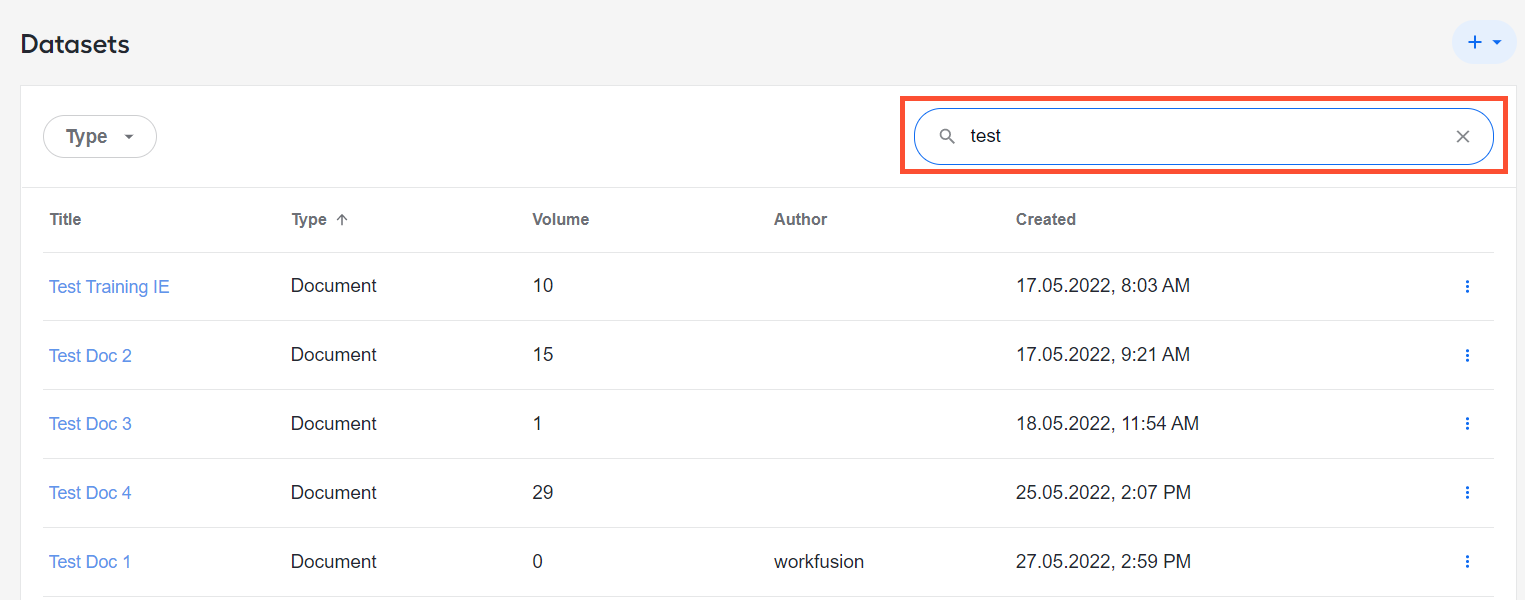Open the Test Doc 4 dataset

tap(90, 493)
